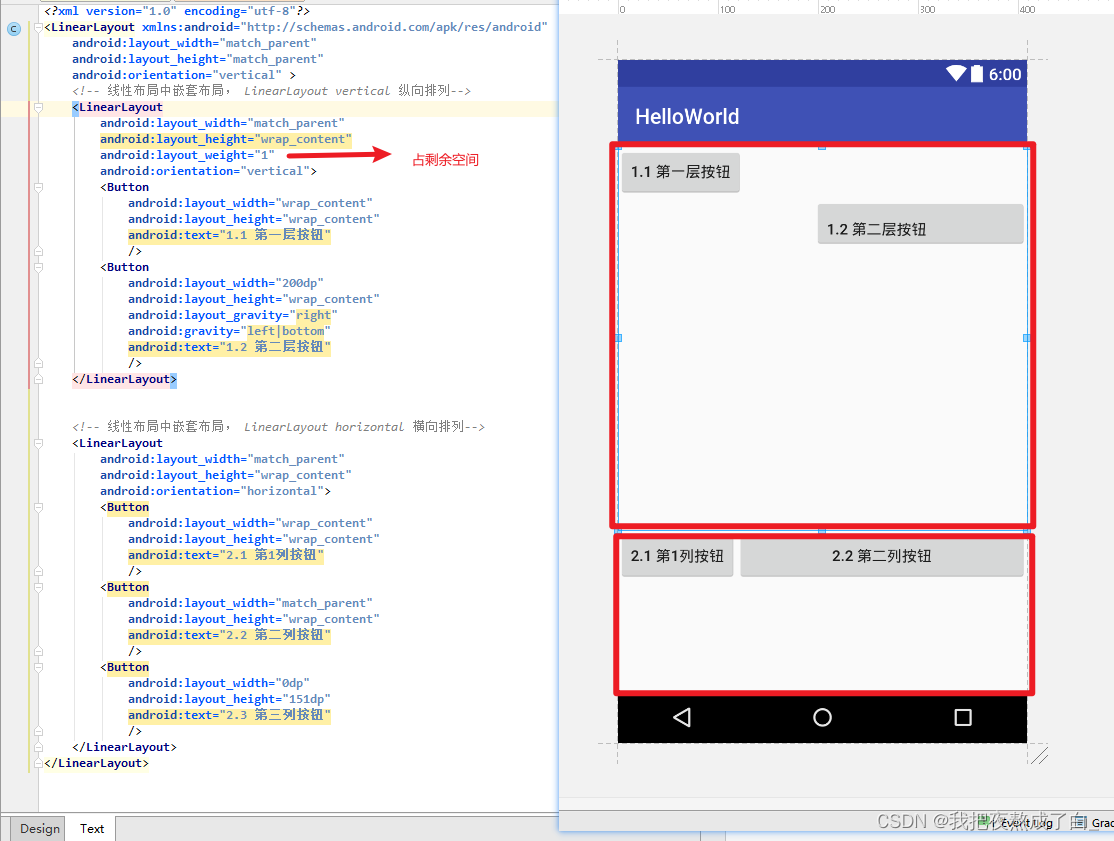Click the left-edge selection handle of selected layout

point(618,338)
